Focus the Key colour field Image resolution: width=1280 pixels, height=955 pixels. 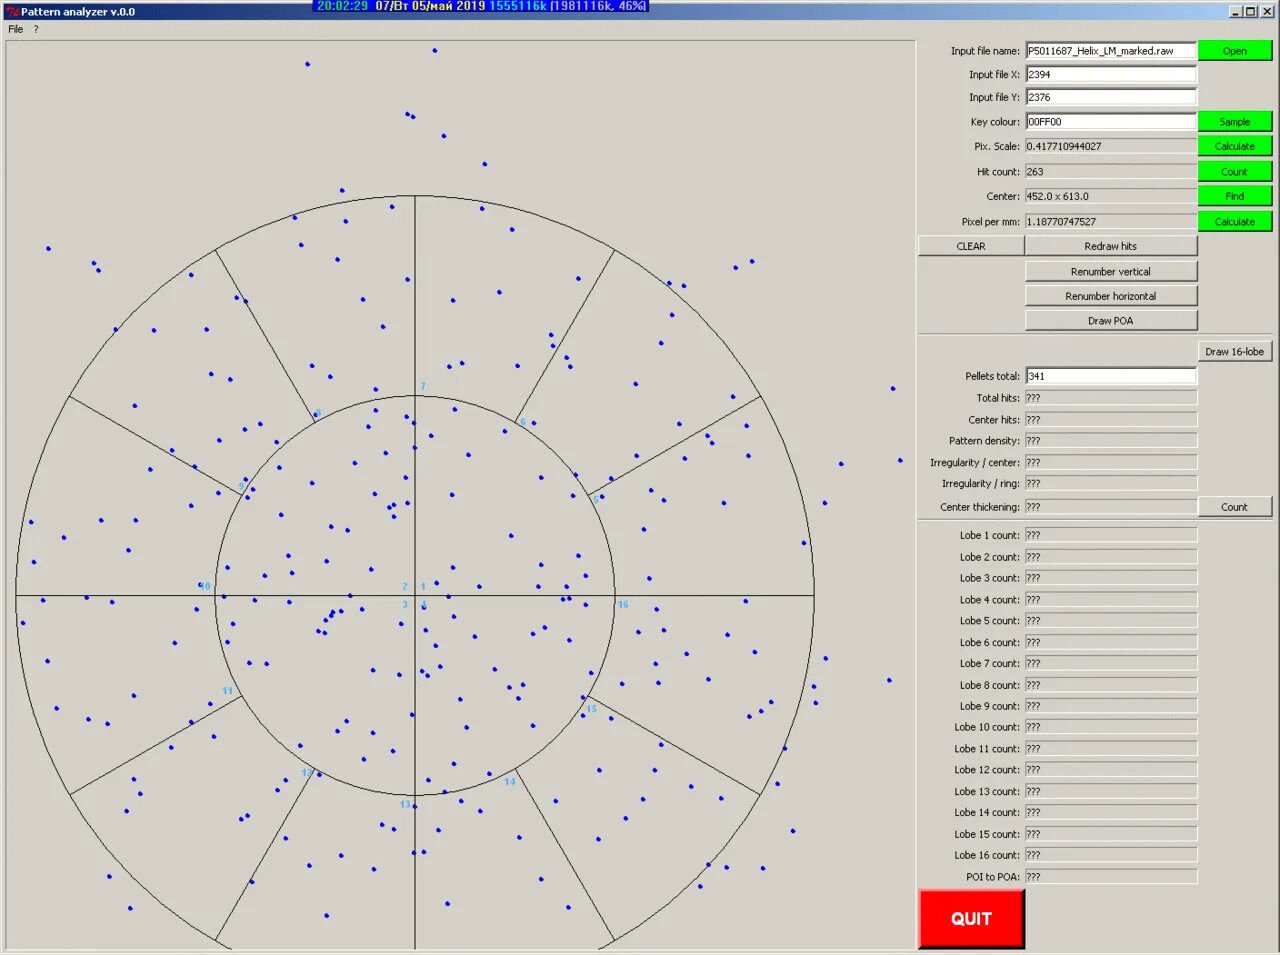point(1111,122)
